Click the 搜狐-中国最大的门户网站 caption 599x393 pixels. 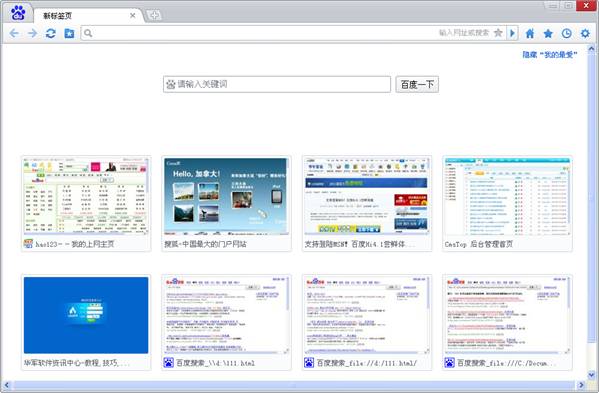click(205, 244)
